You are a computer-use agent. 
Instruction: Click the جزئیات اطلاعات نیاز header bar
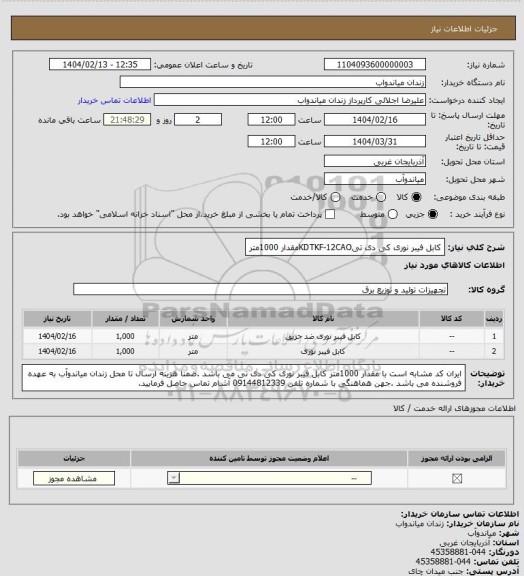click(x=263, y=28)
